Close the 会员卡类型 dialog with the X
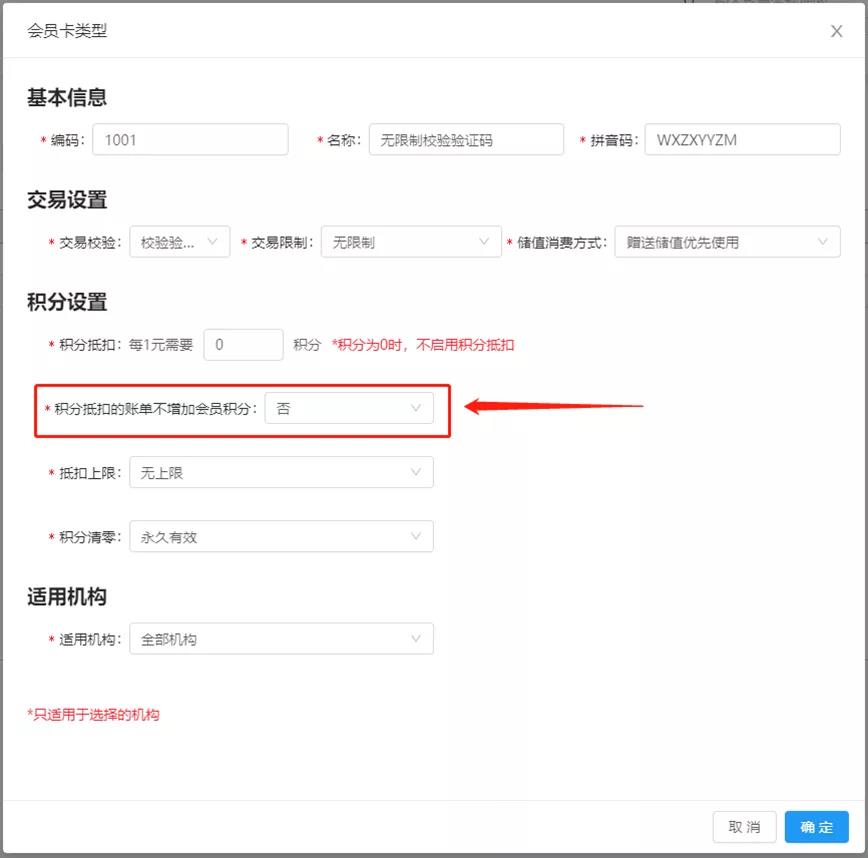868x858 pixels. tap(836, 31)
